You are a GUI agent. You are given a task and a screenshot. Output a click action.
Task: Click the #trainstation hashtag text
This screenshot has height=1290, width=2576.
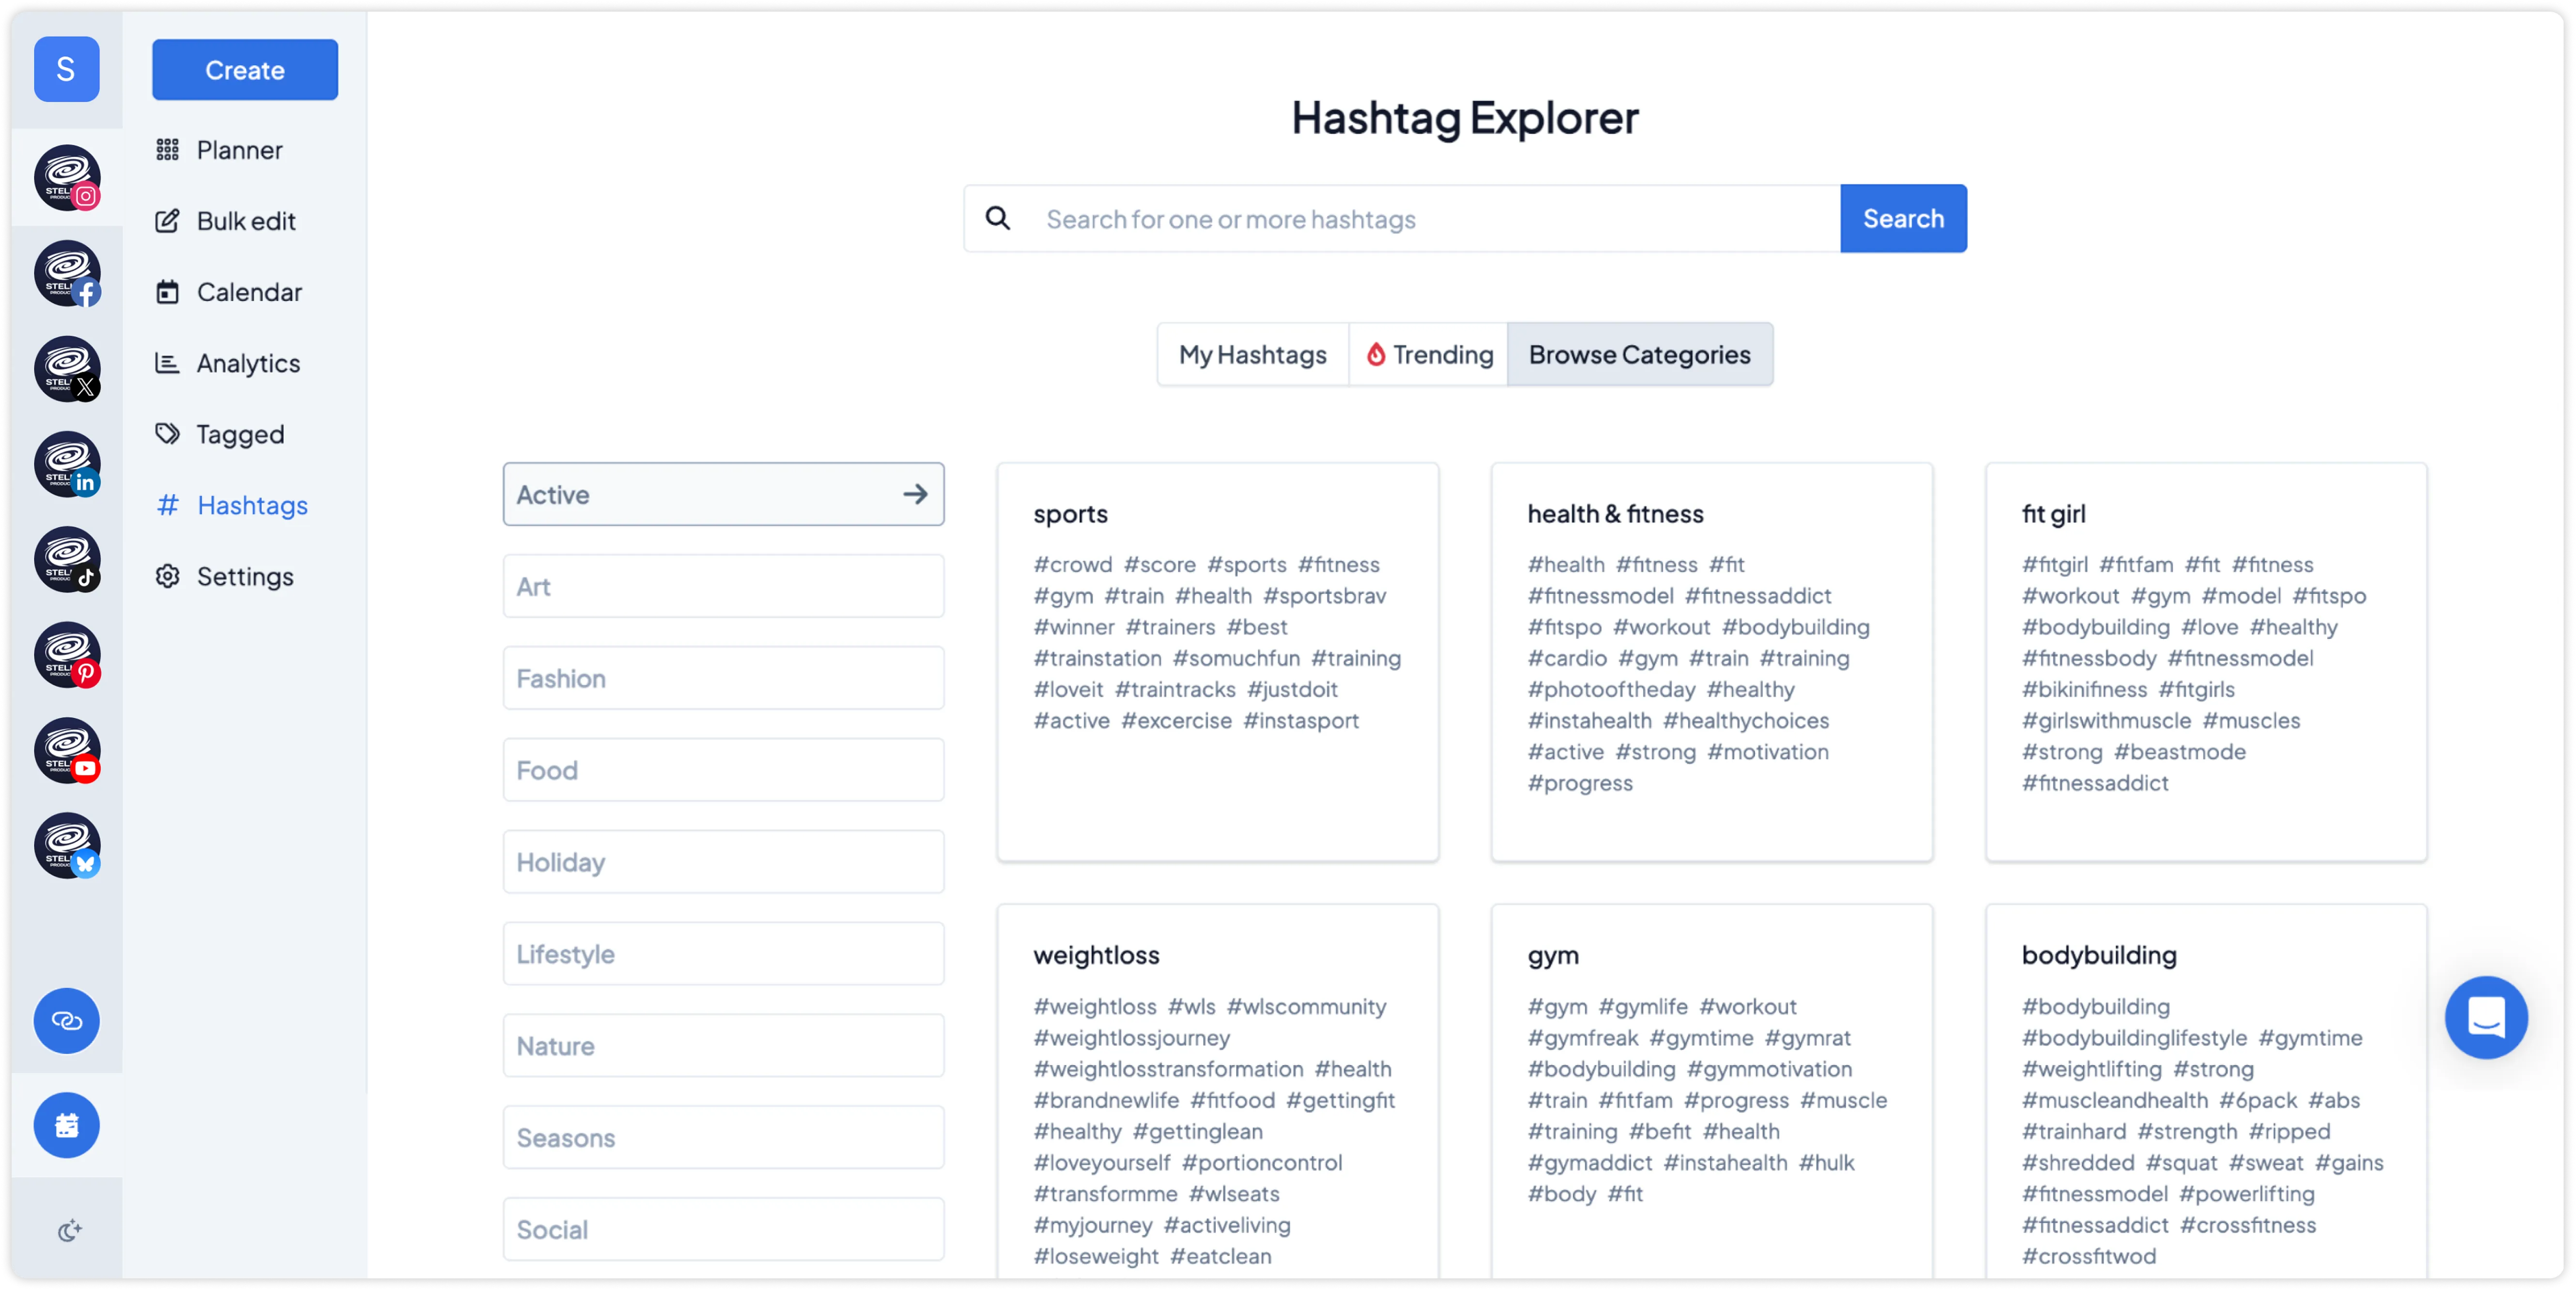click(x=1097, y=658)
